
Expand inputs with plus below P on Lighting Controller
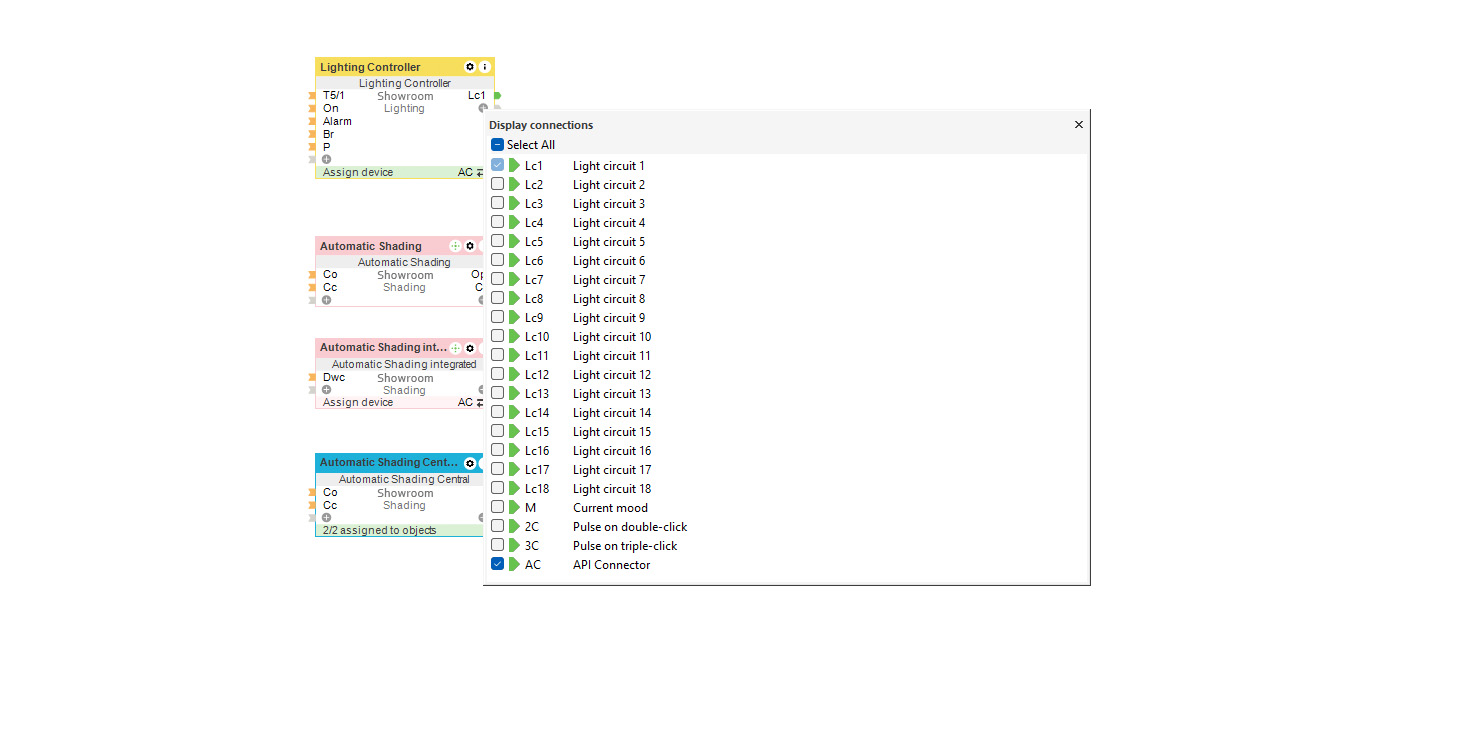coord(326,159)
